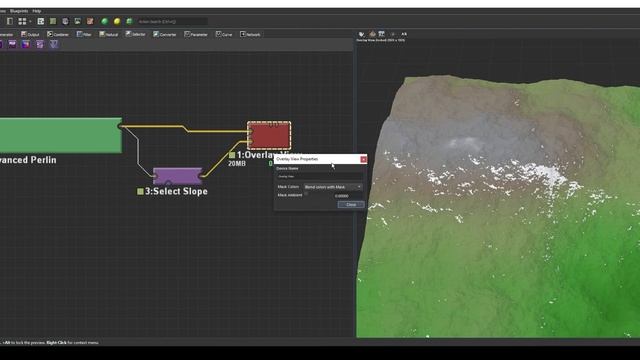
Task: Switch to the Natural device tab
Action: [x=109, y=34]
